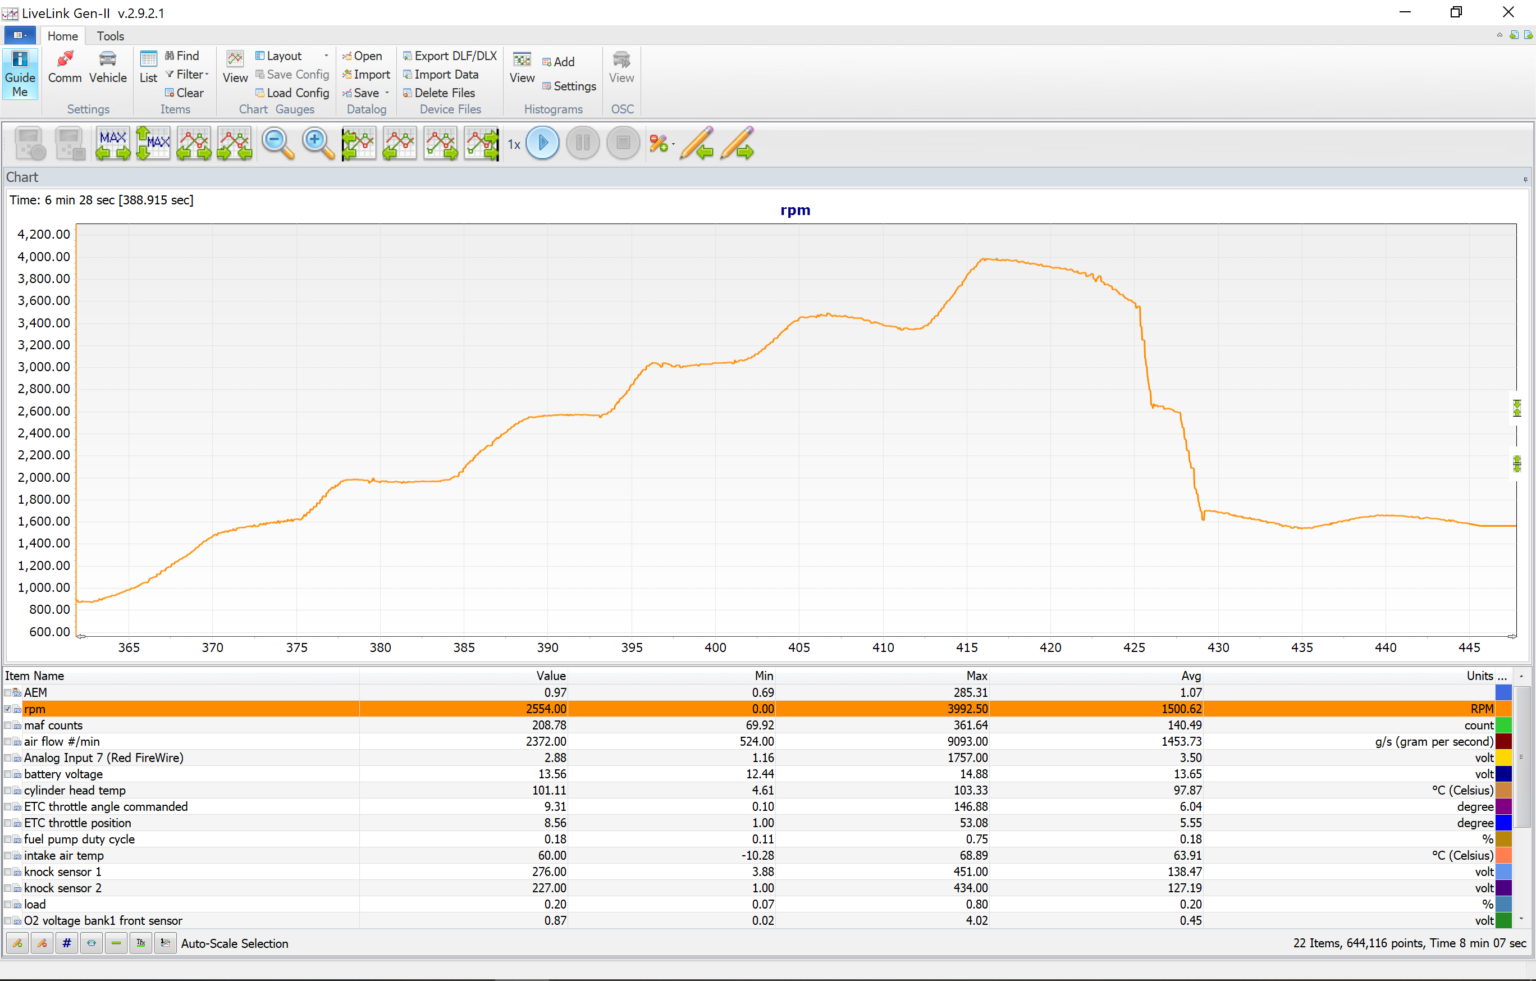
Task: Click the MAX vertical zoom icon
Action: pos(153,144)
